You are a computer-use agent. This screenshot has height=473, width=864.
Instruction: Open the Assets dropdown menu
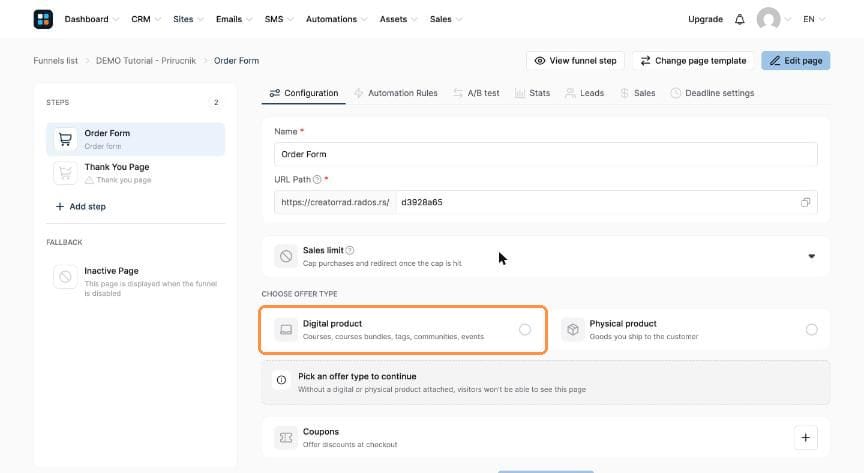[398, 19]
